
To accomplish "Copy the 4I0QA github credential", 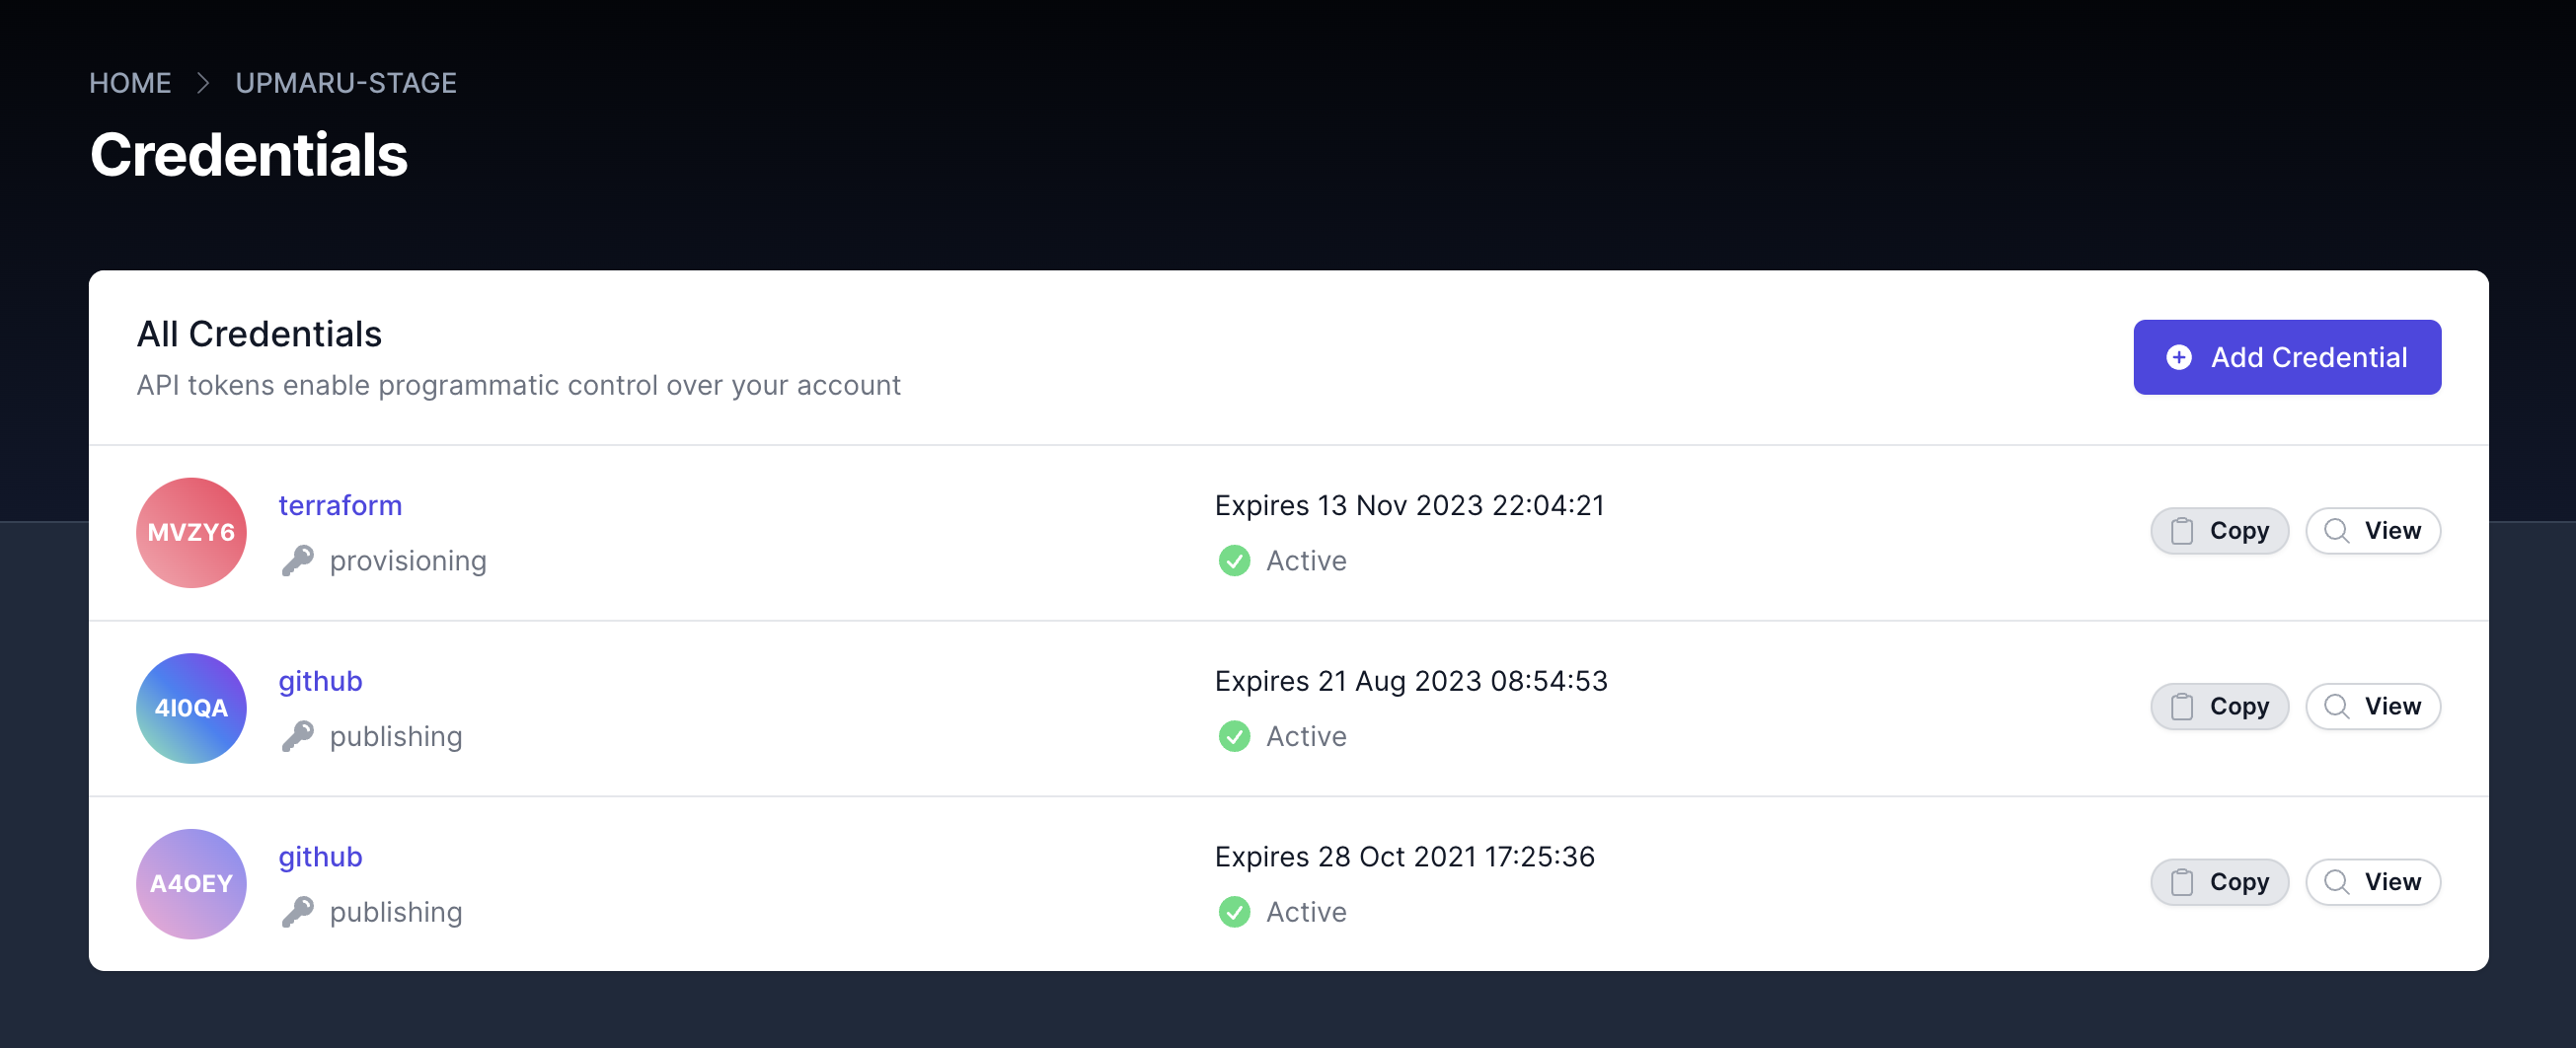I will click(2219, 707).
